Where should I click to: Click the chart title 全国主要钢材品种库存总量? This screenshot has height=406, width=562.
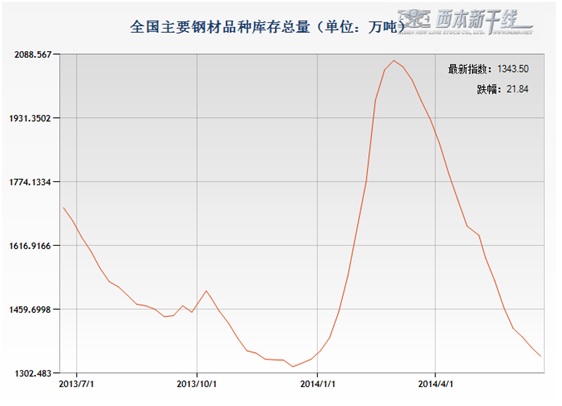(220, 27)
